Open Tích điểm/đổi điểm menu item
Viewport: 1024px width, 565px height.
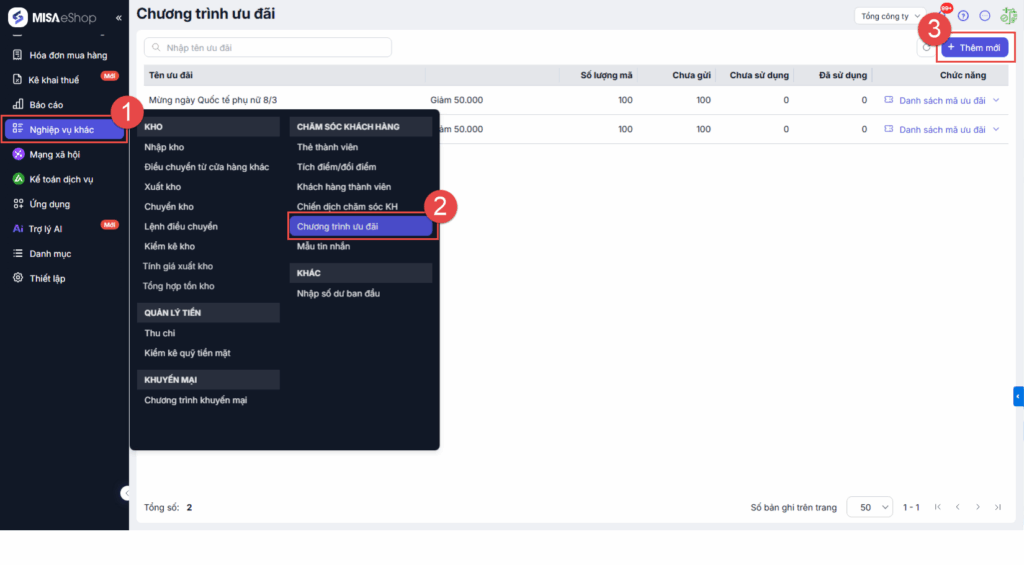(336, 167)
